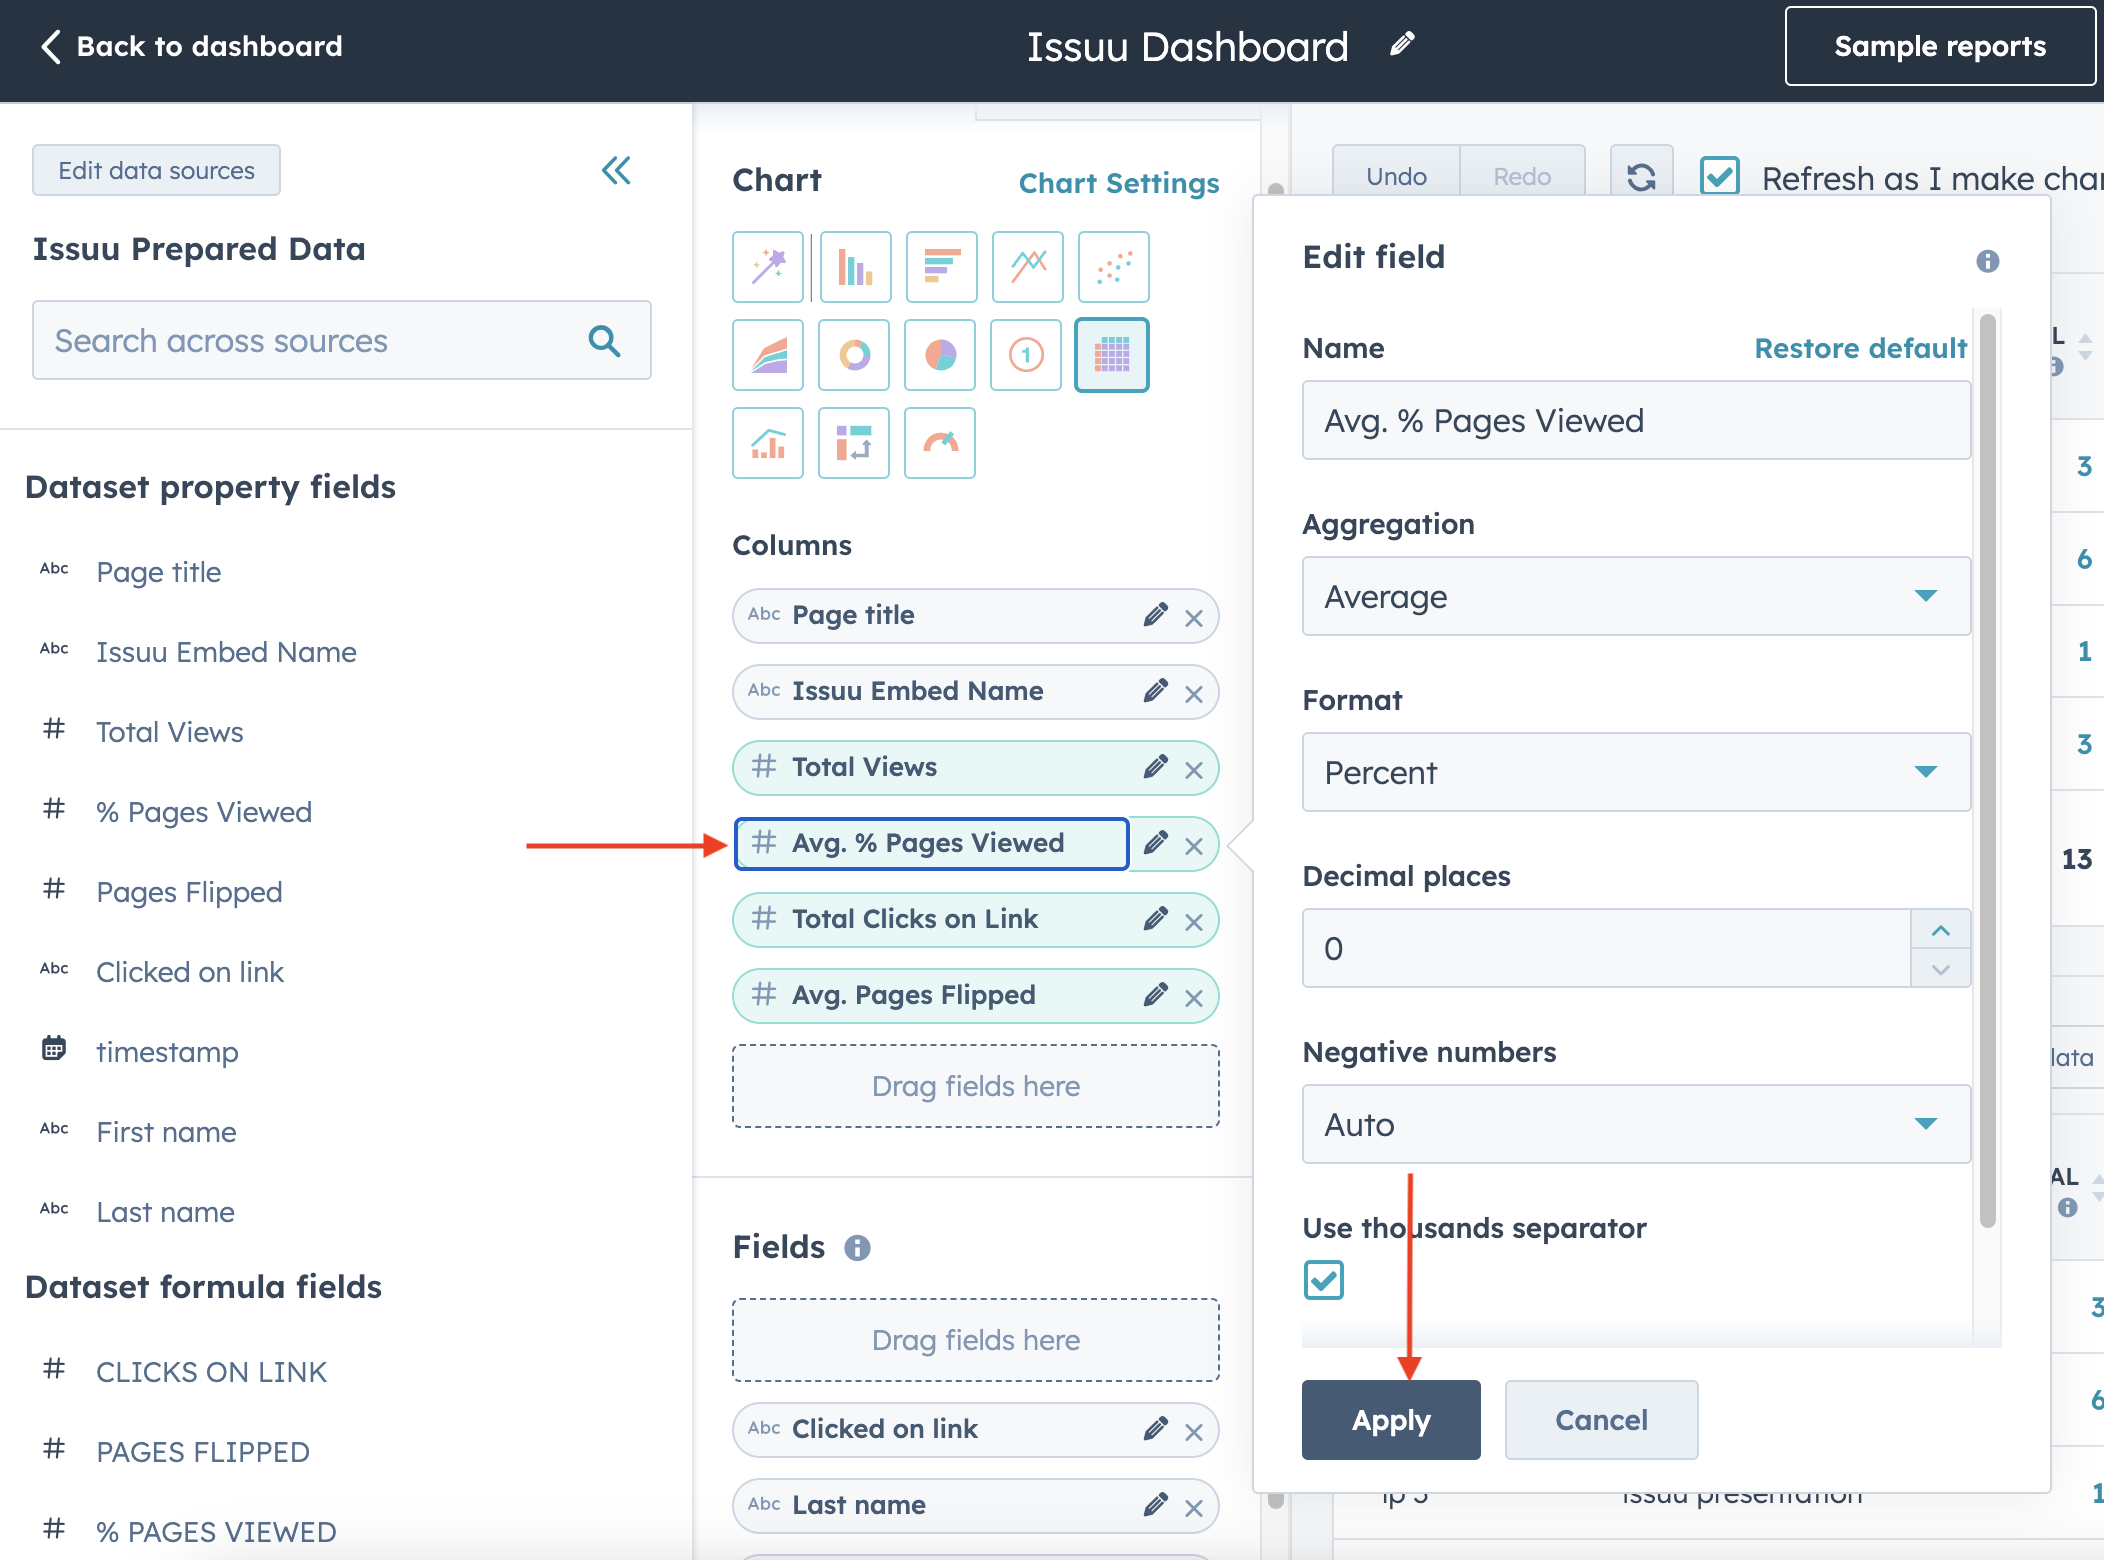Click the Search across sources field
The height and width of the screenshot is (1560, 2104).
342,341
